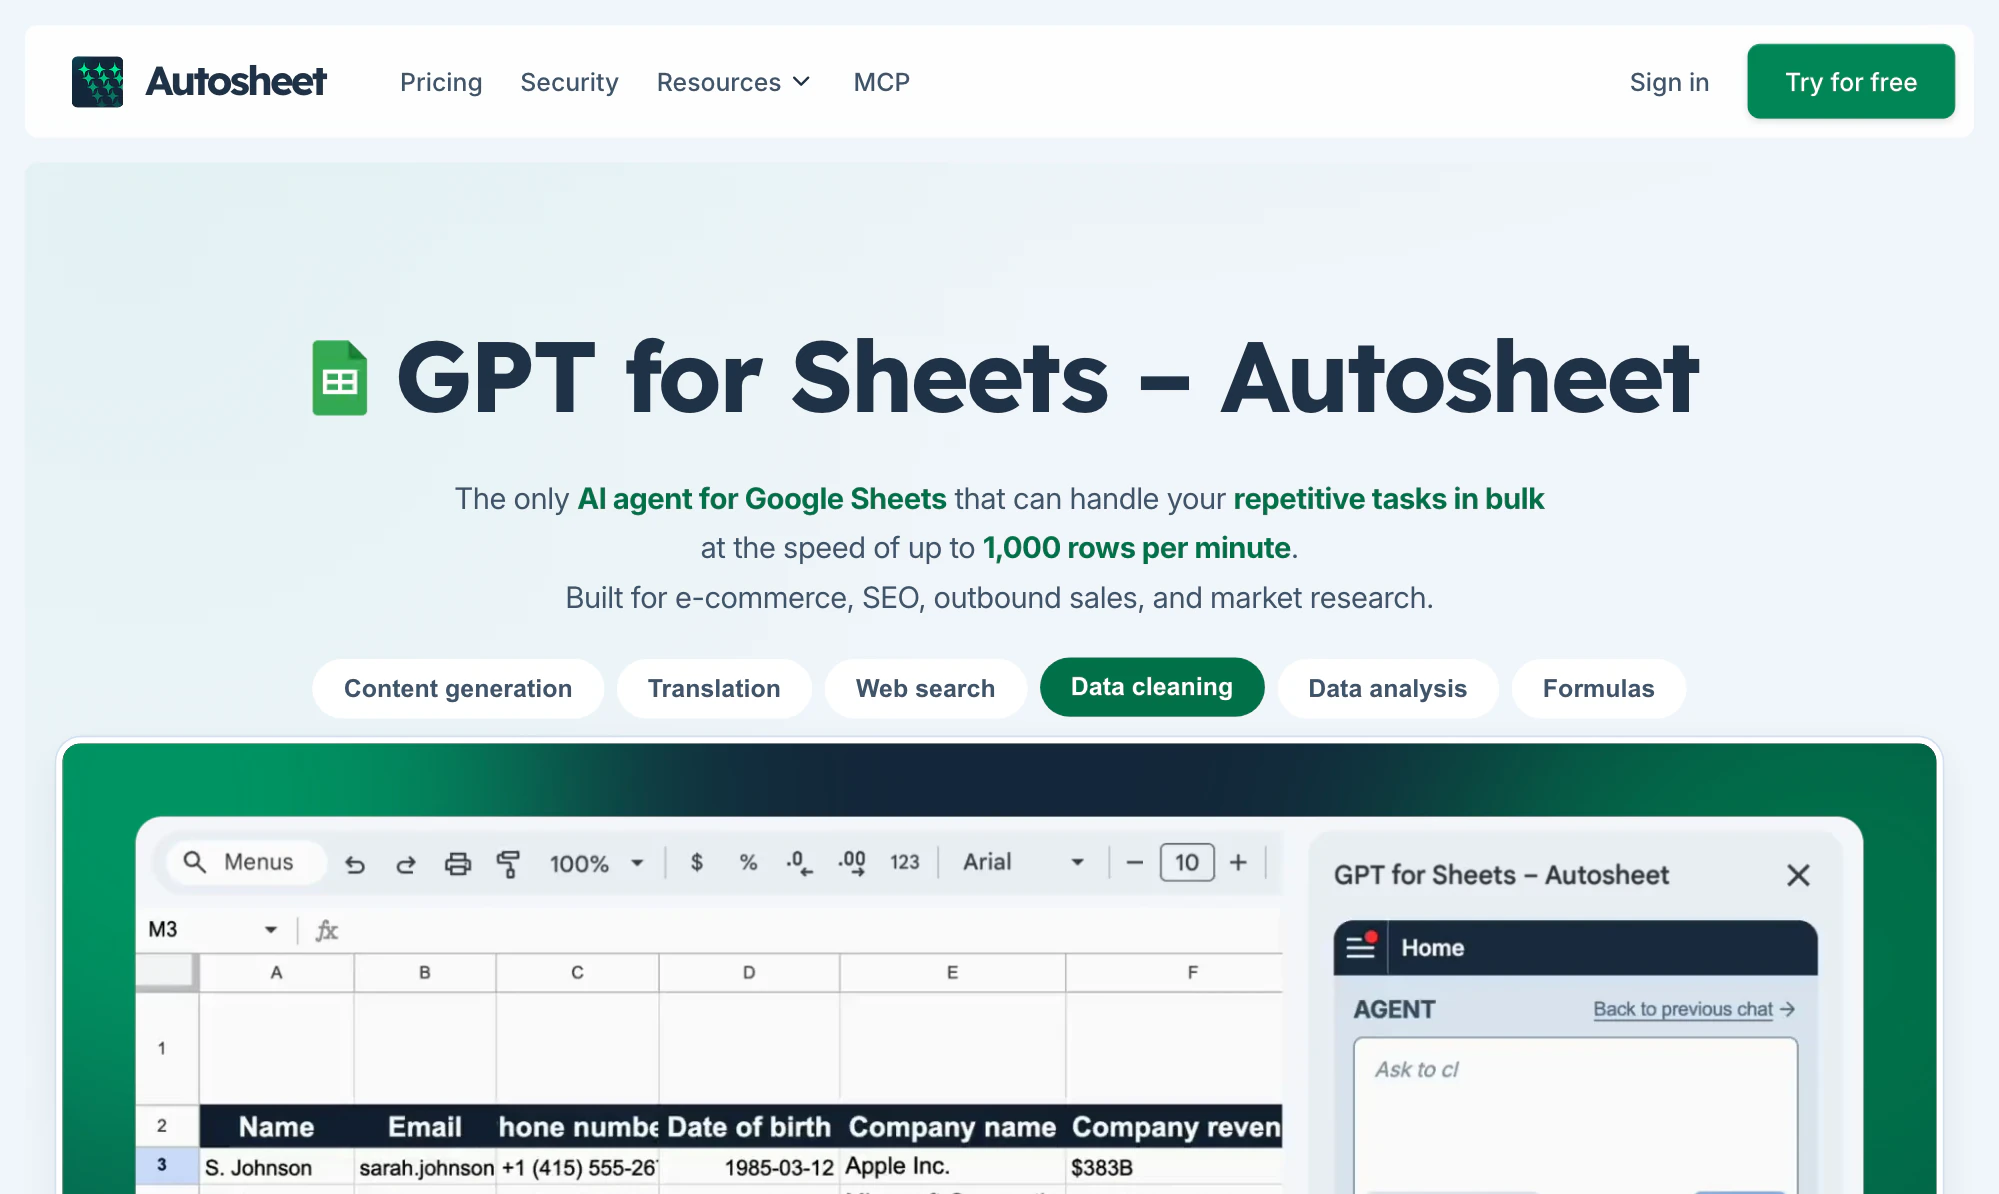Screen dimensions: 1999x1194
Task: Click the font size 10 field
Action: coord(1187,862)
